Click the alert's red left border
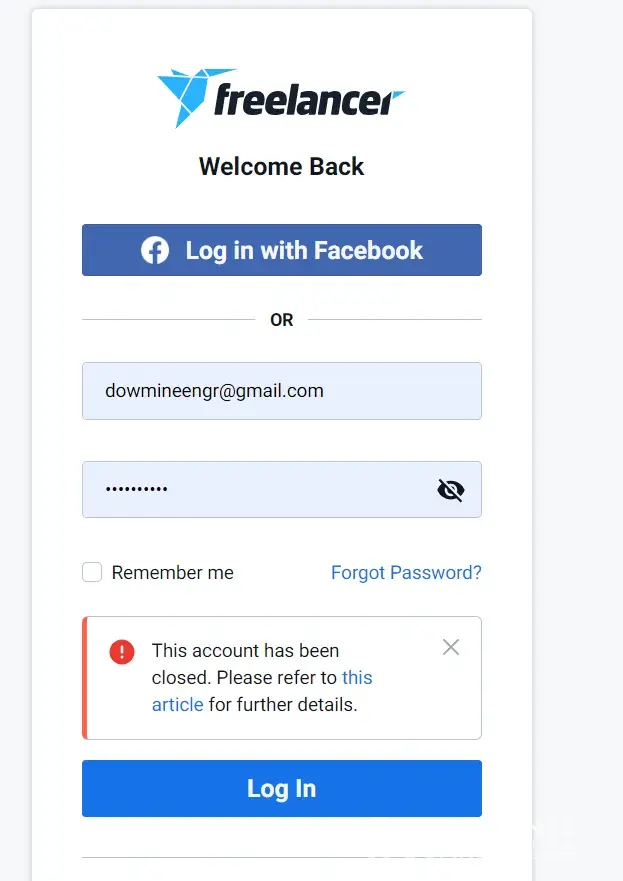The width and height of the screenshot is (623, 881). [x=85, y=678]
